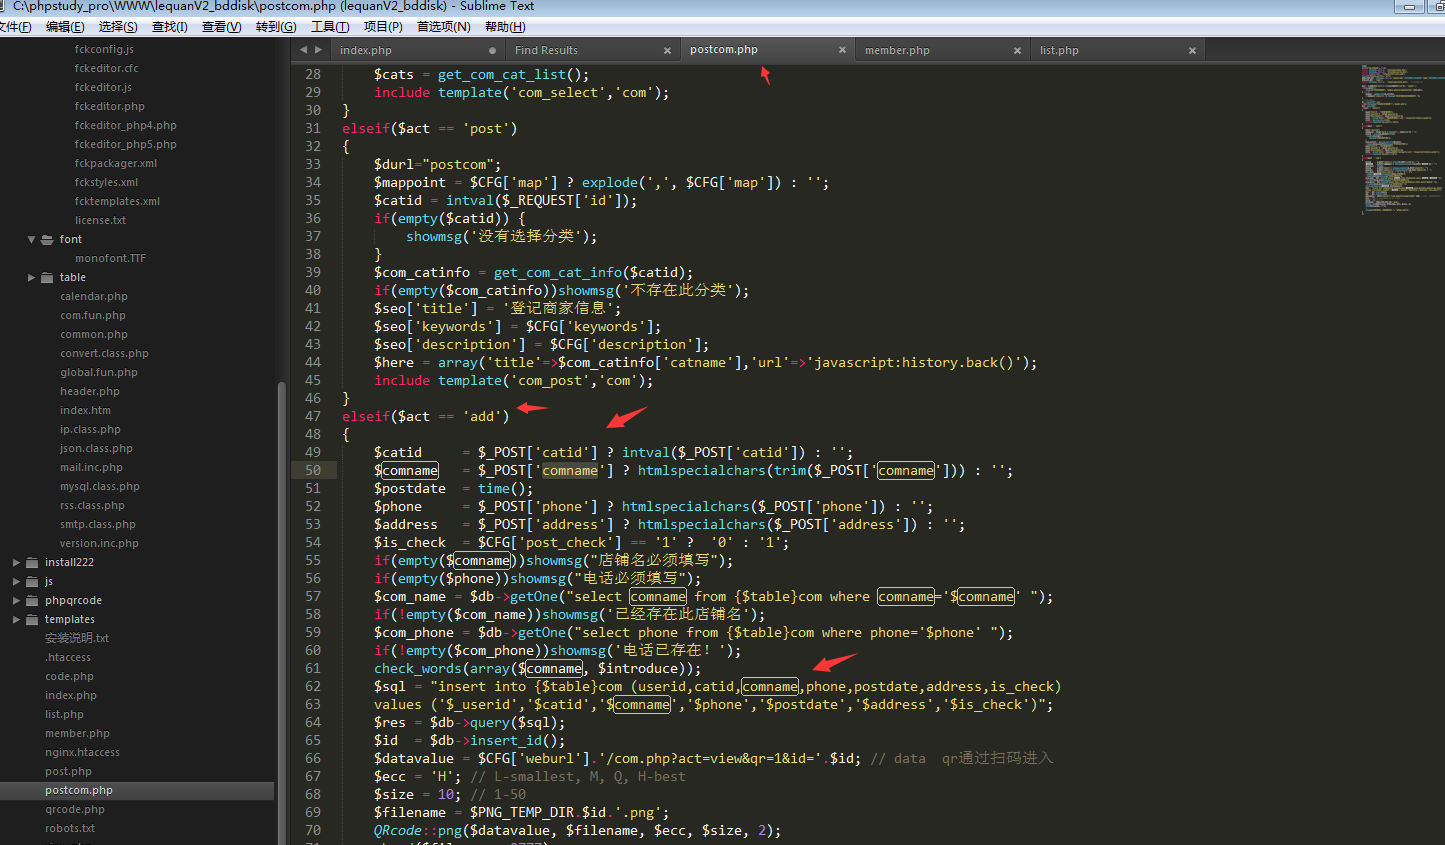The height and width of the screenshot is (845, 1445).
Task: Open version.inc.php in the sidebar
Action: [99, 544]
